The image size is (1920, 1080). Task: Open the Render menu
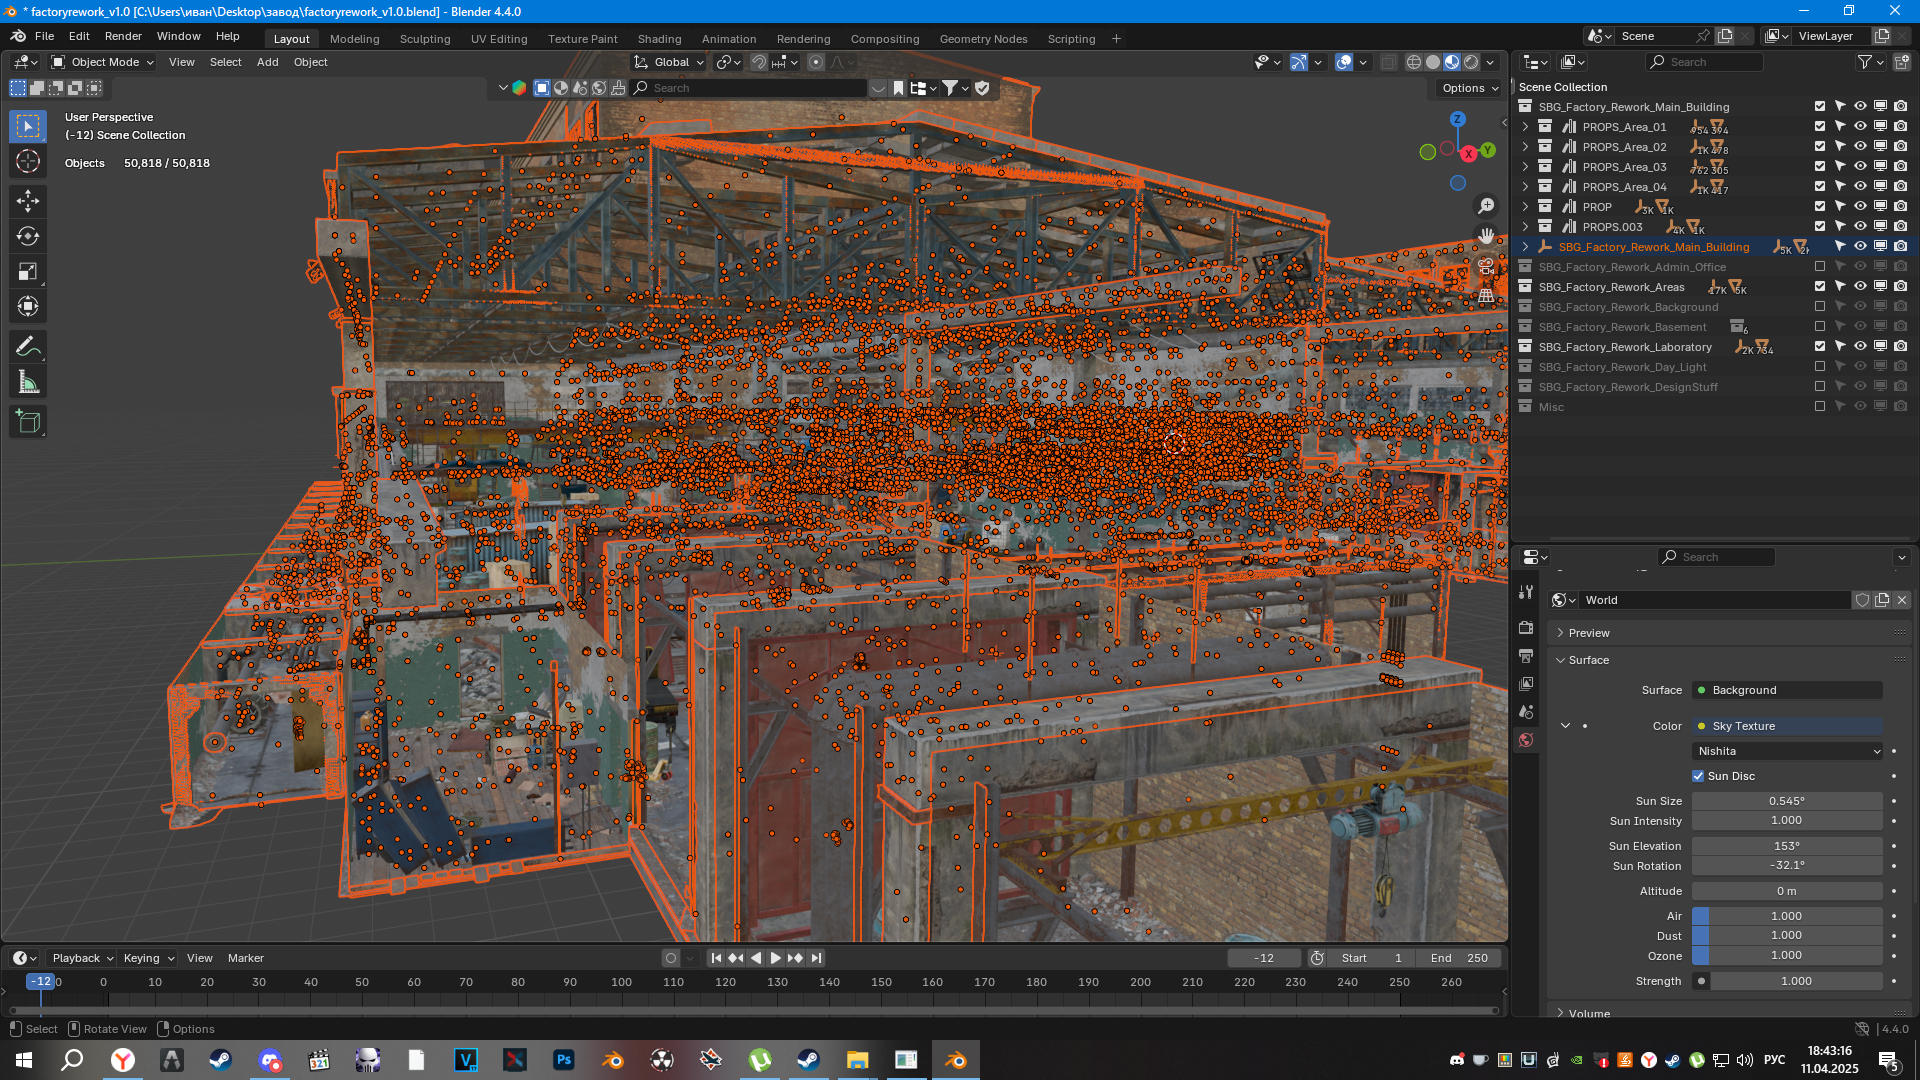(123, 36)
